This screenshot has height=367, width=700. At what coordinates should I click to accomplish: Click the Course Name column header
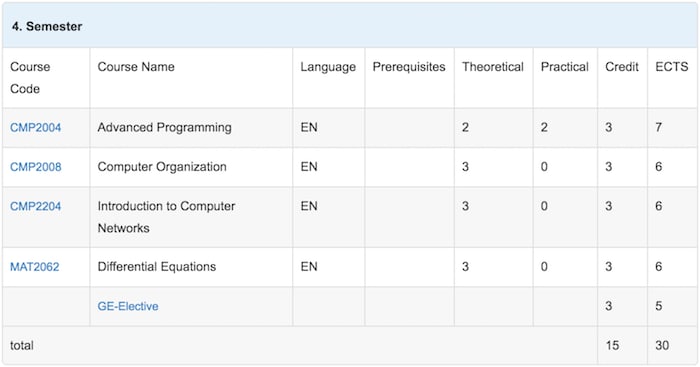(x=136, y=67)
